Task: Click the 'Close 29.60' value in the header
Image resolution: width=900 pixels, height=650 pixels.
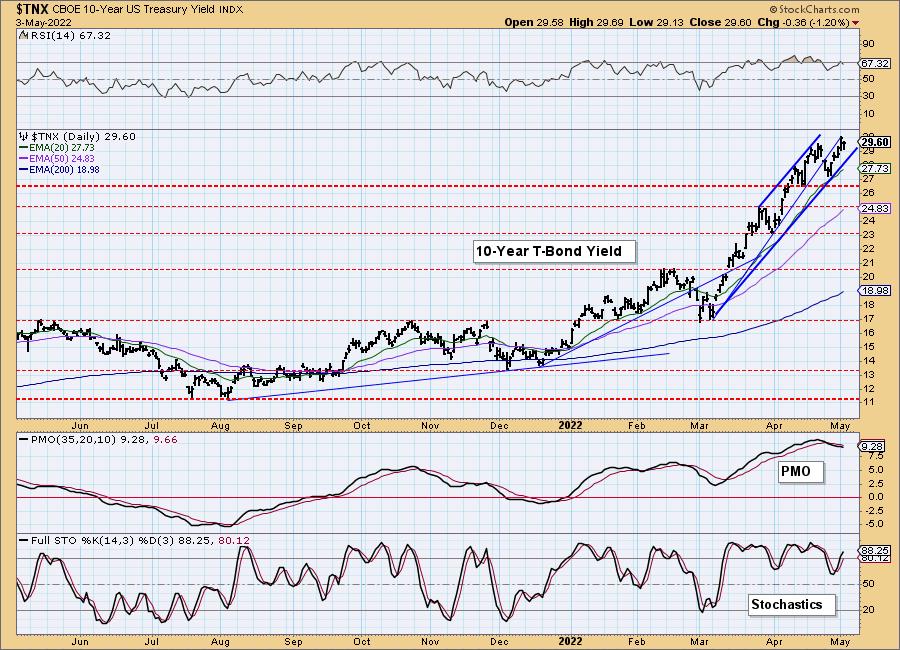Action: [720, 22]
